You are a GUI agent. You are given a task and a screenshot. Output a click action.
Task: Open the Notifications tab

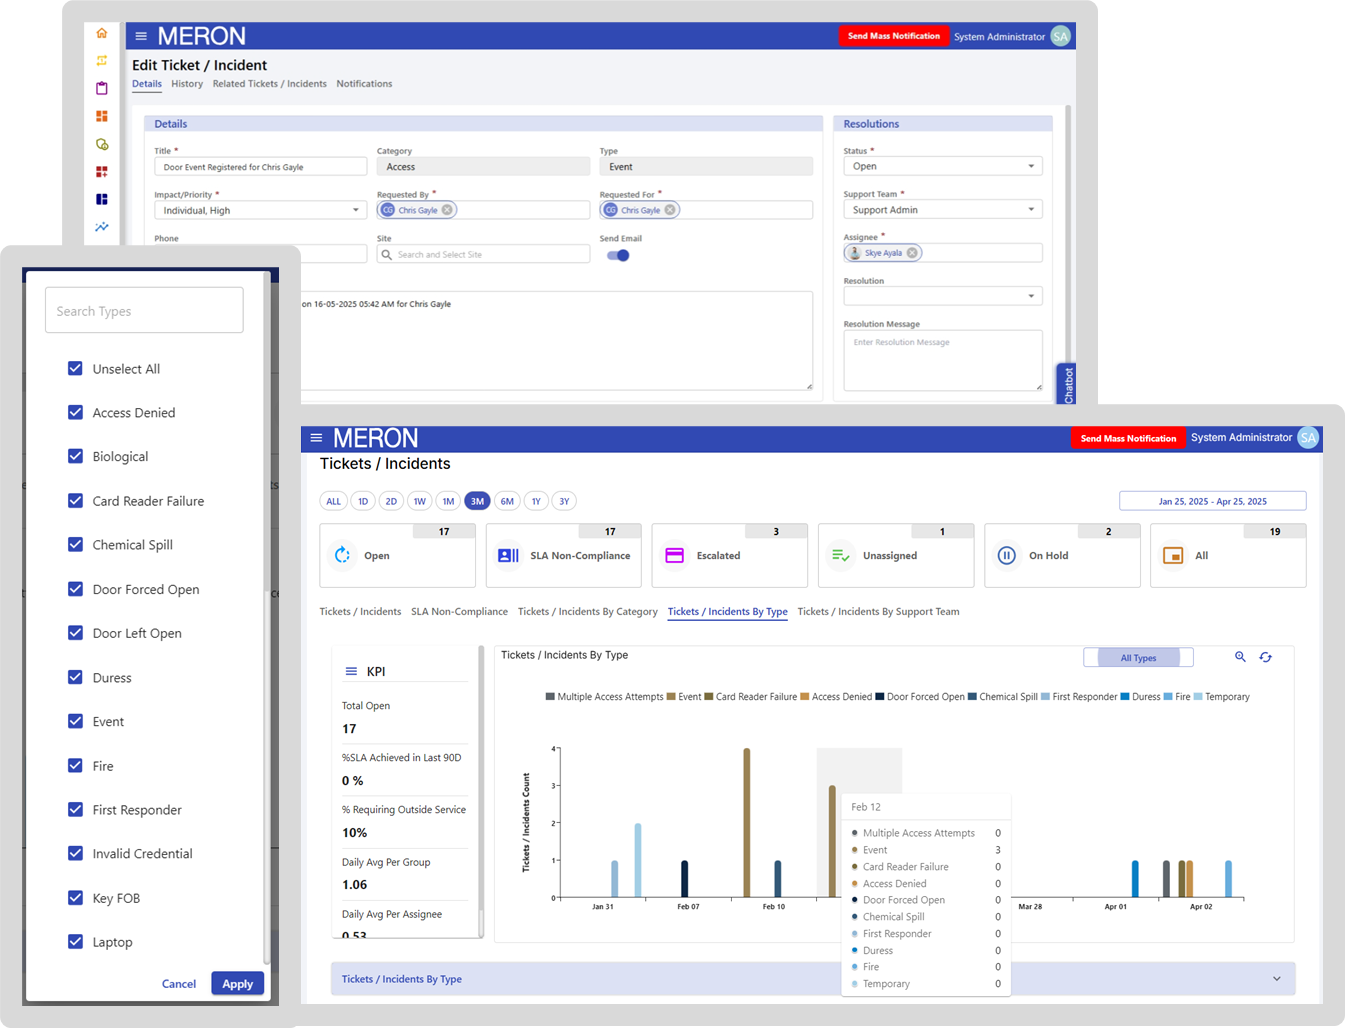364,84
